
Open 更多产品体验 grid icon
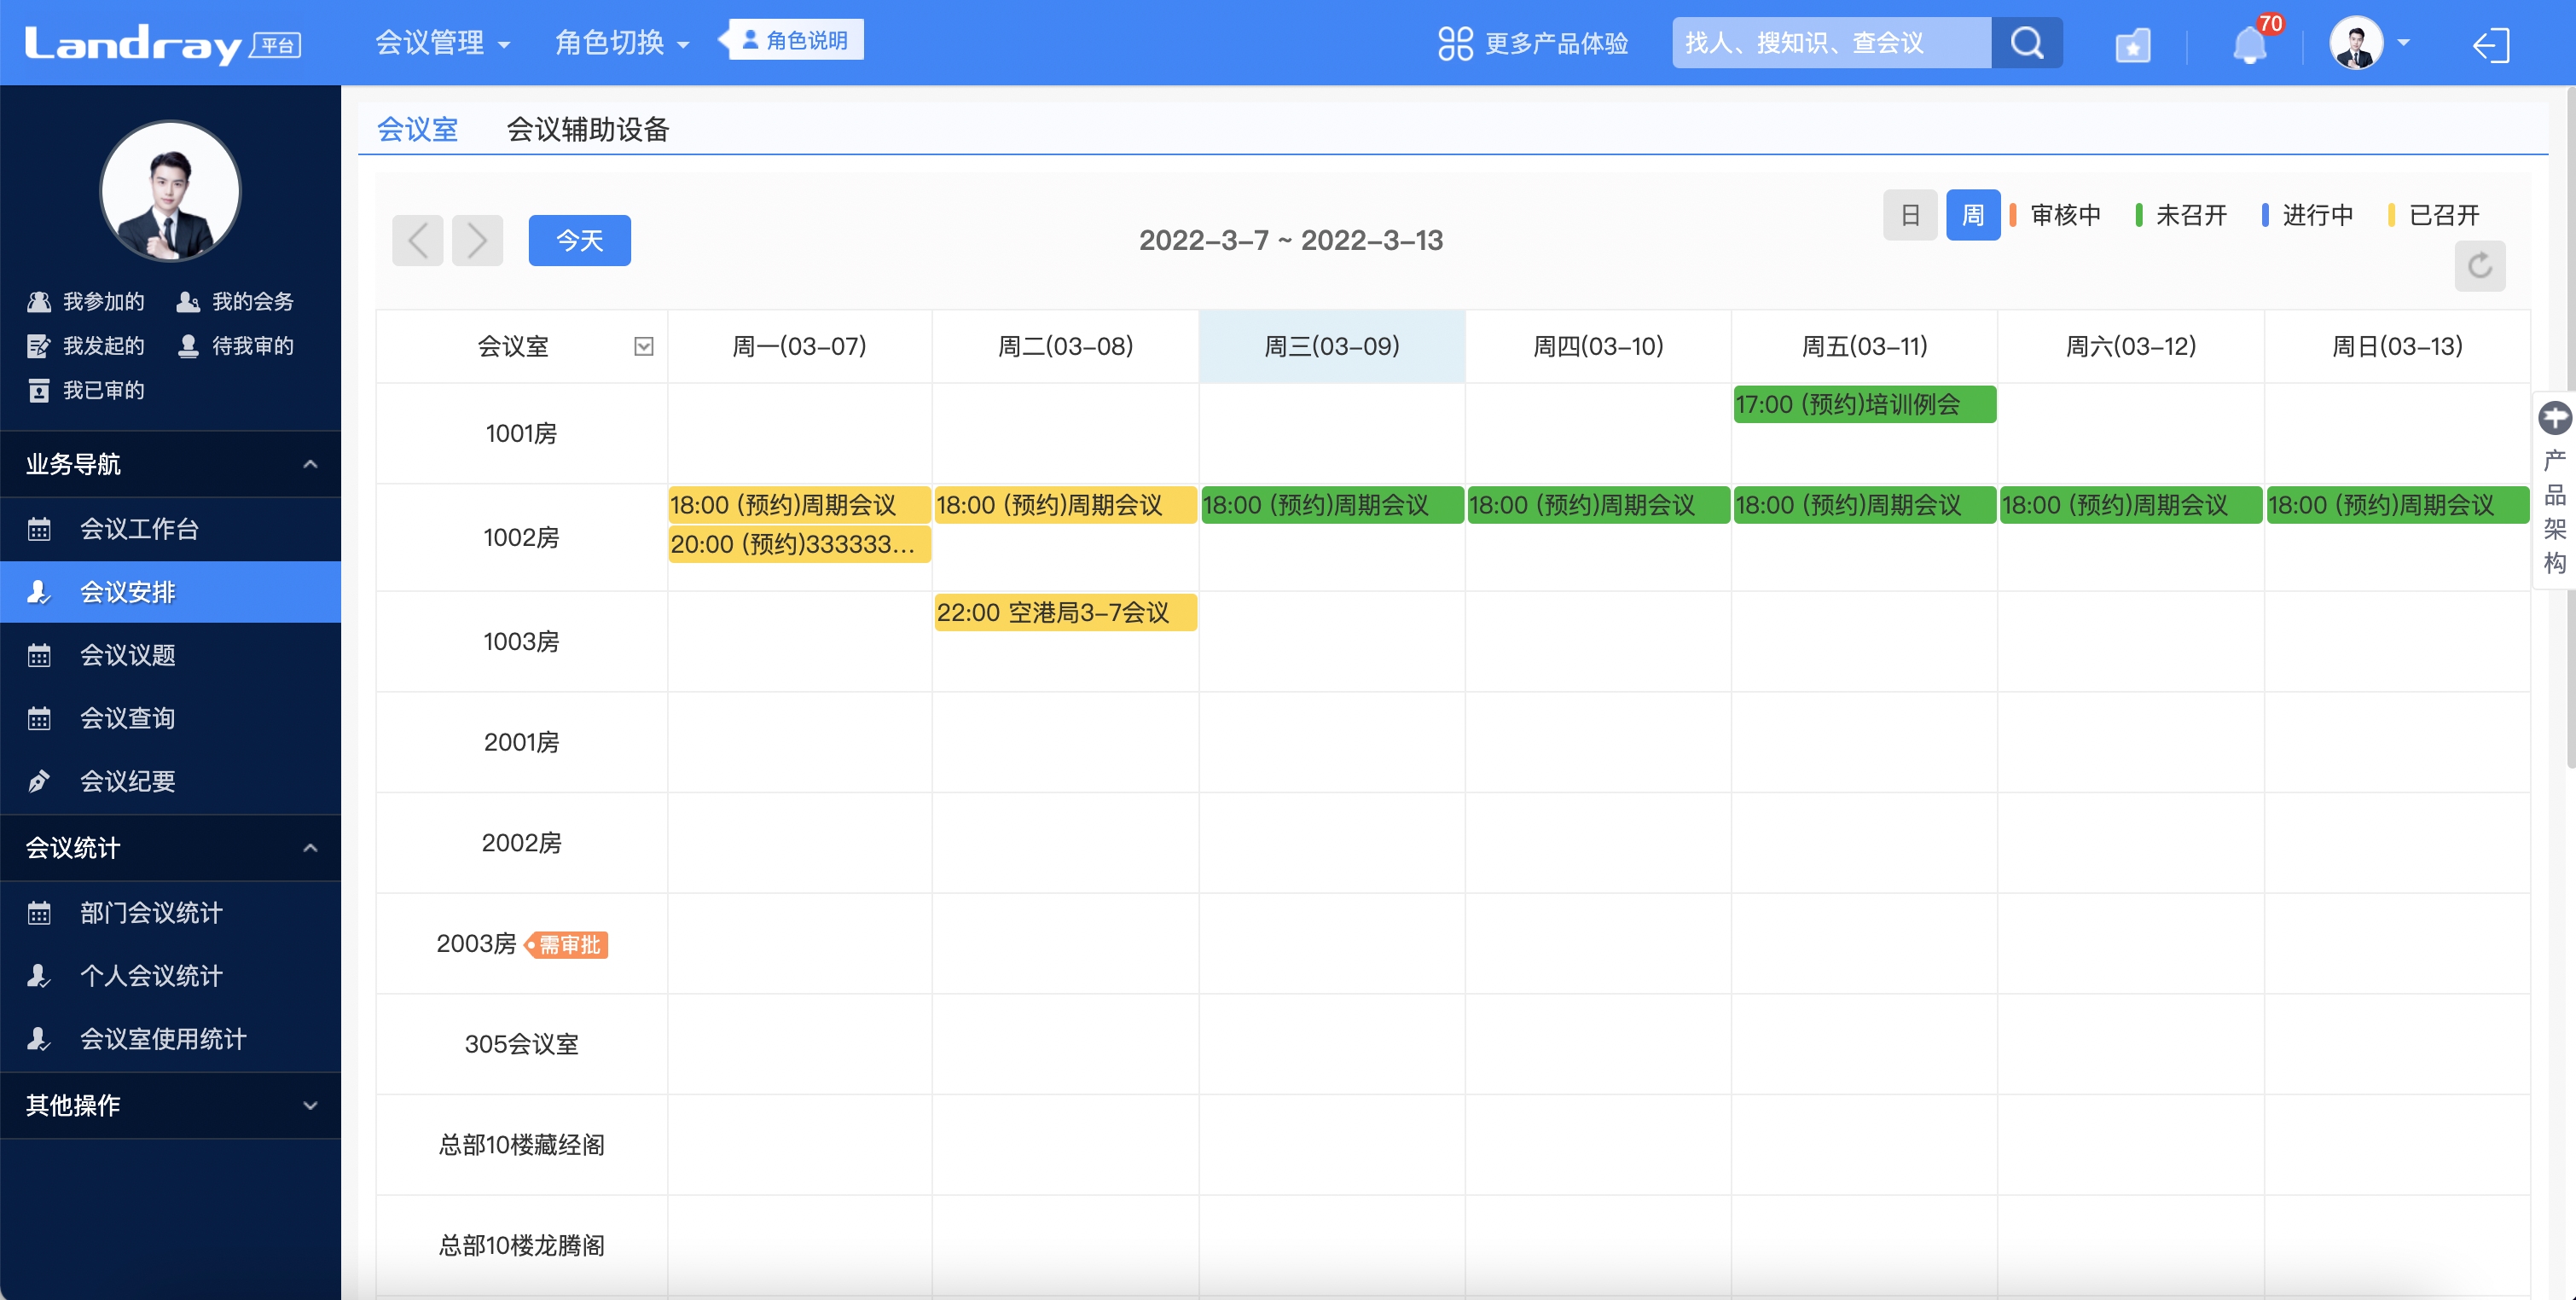point(1455,43)
